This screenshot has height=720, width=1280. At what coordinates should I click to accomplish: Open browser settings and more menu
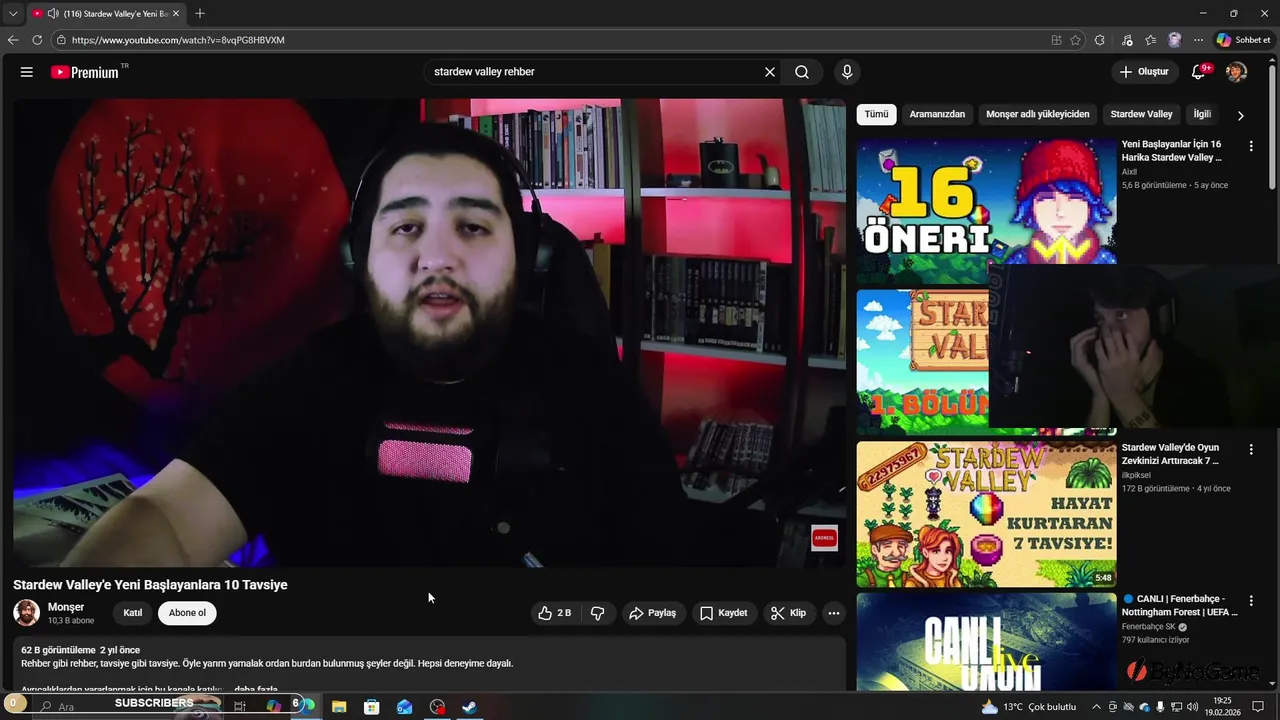pyautogui.click(x=1198, y=40)
